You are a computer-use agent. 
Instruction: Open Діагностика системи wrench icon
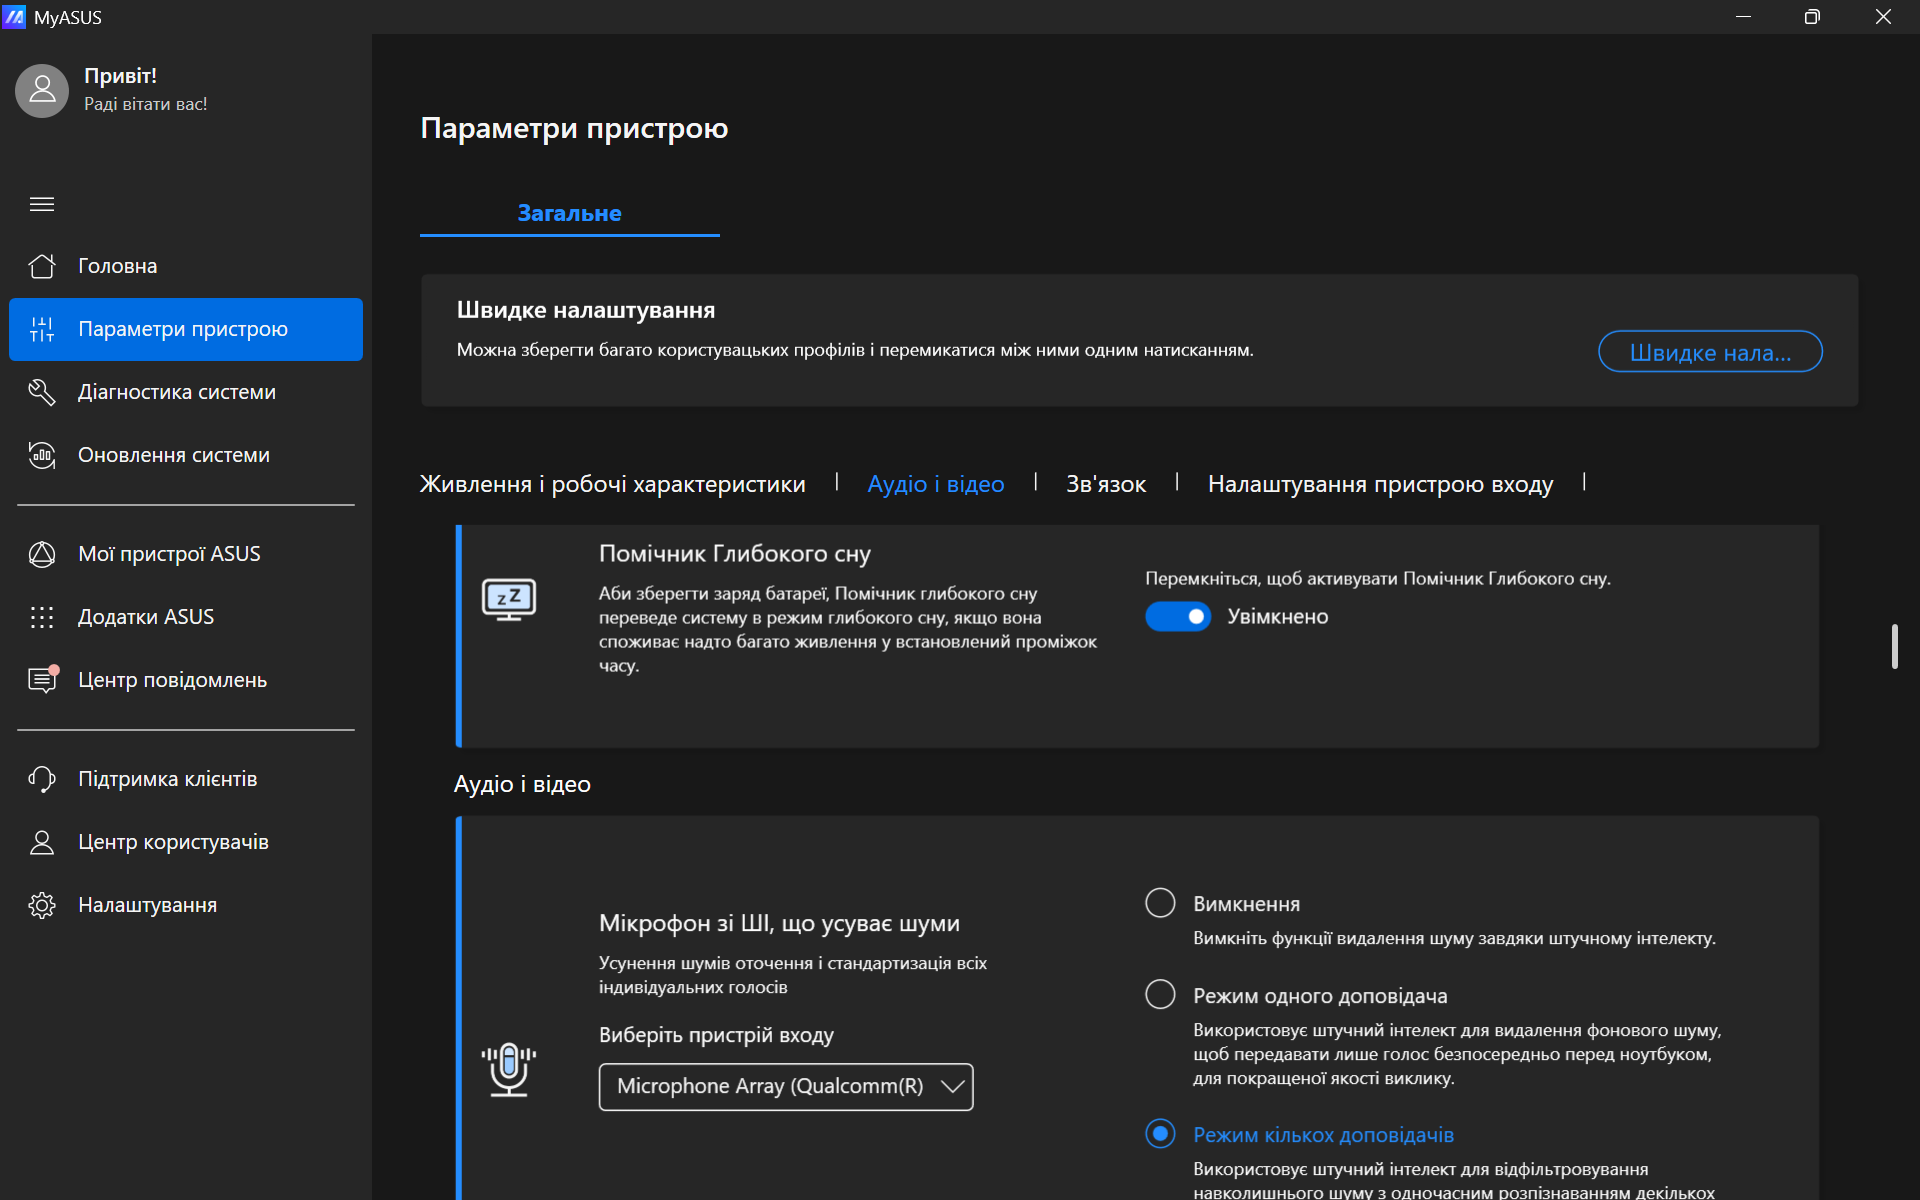[x=42, y=392]
